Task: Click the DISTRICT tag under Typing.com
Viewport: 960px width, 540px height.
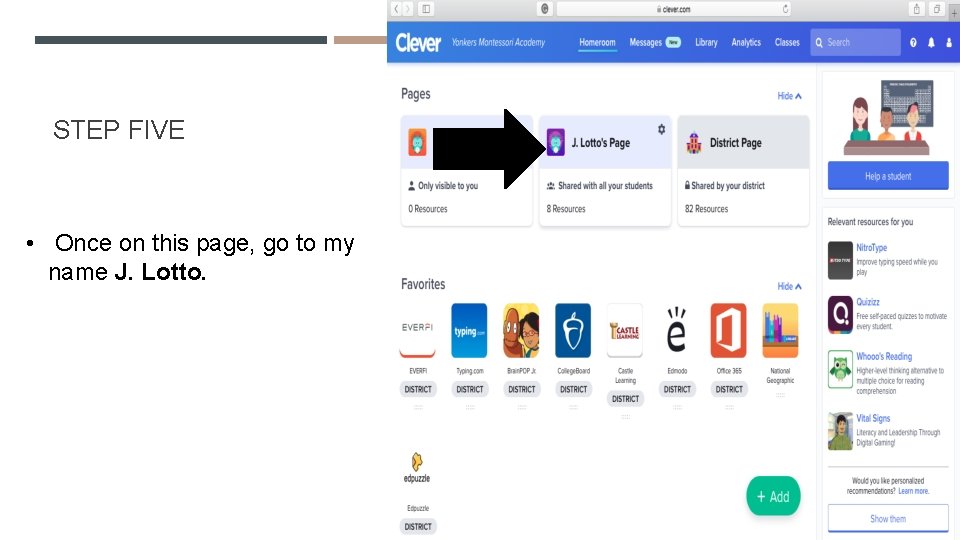Action: 470,389
